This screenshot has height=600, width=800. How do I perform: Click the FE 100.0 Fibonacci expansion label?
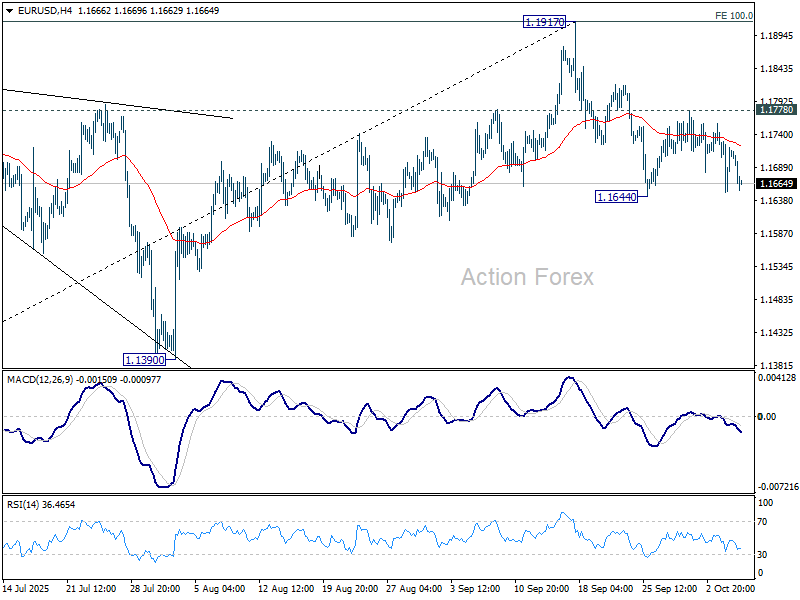(x=734, y=16)
